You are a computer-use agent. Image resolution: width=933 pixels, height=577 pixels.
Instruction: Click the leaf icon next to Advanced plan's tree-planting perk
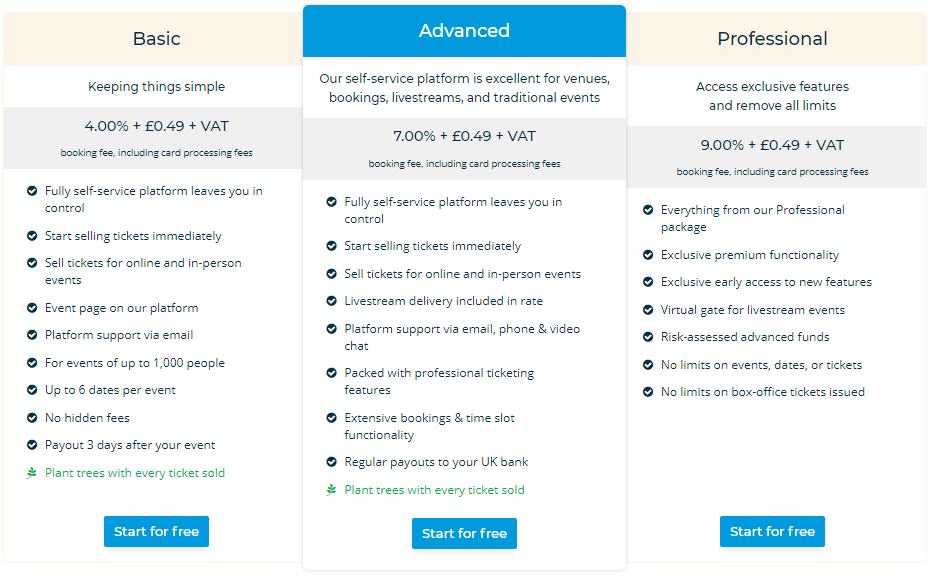331,490
